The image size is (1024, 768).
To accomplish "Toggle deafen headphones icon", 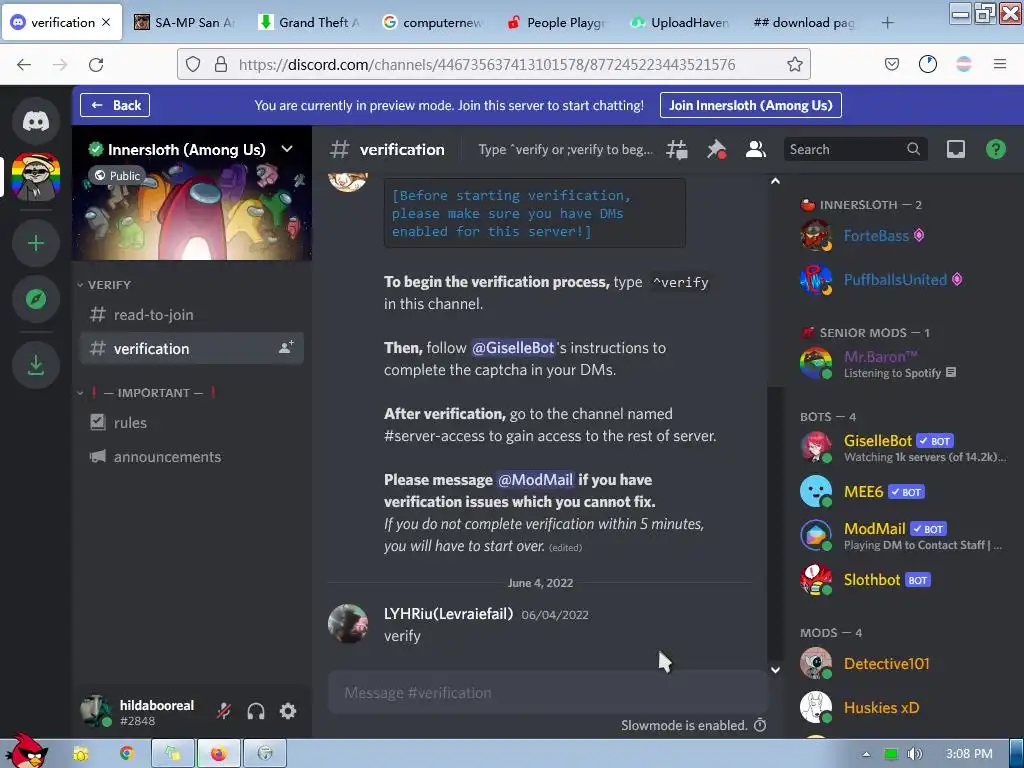I will pos(256,711).
